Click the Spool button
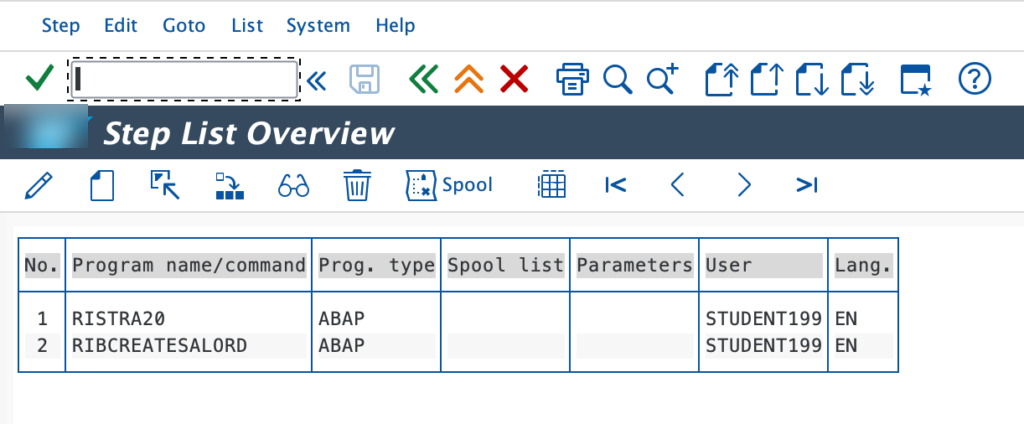This screenshot has height=424, width=1024. tap(449, 186)
